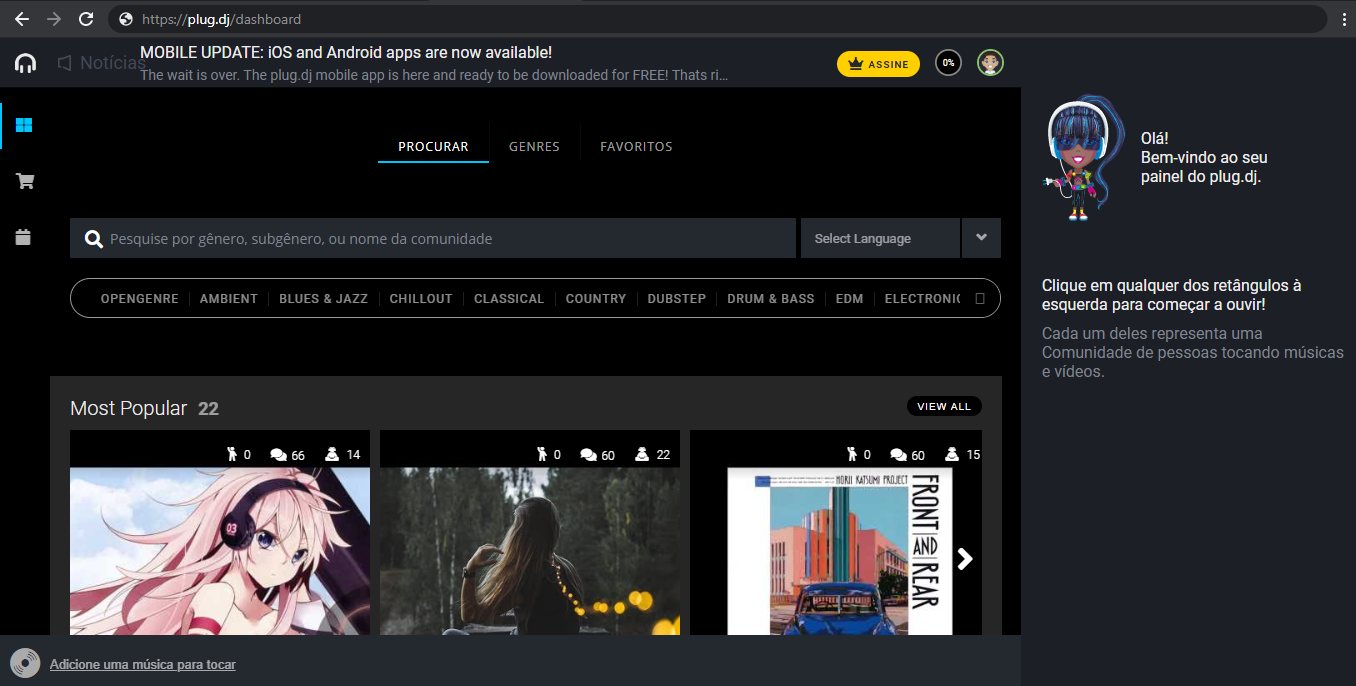Select the CHILLOUT genre
Screen dimensions: 1356x686
point(421,299)
